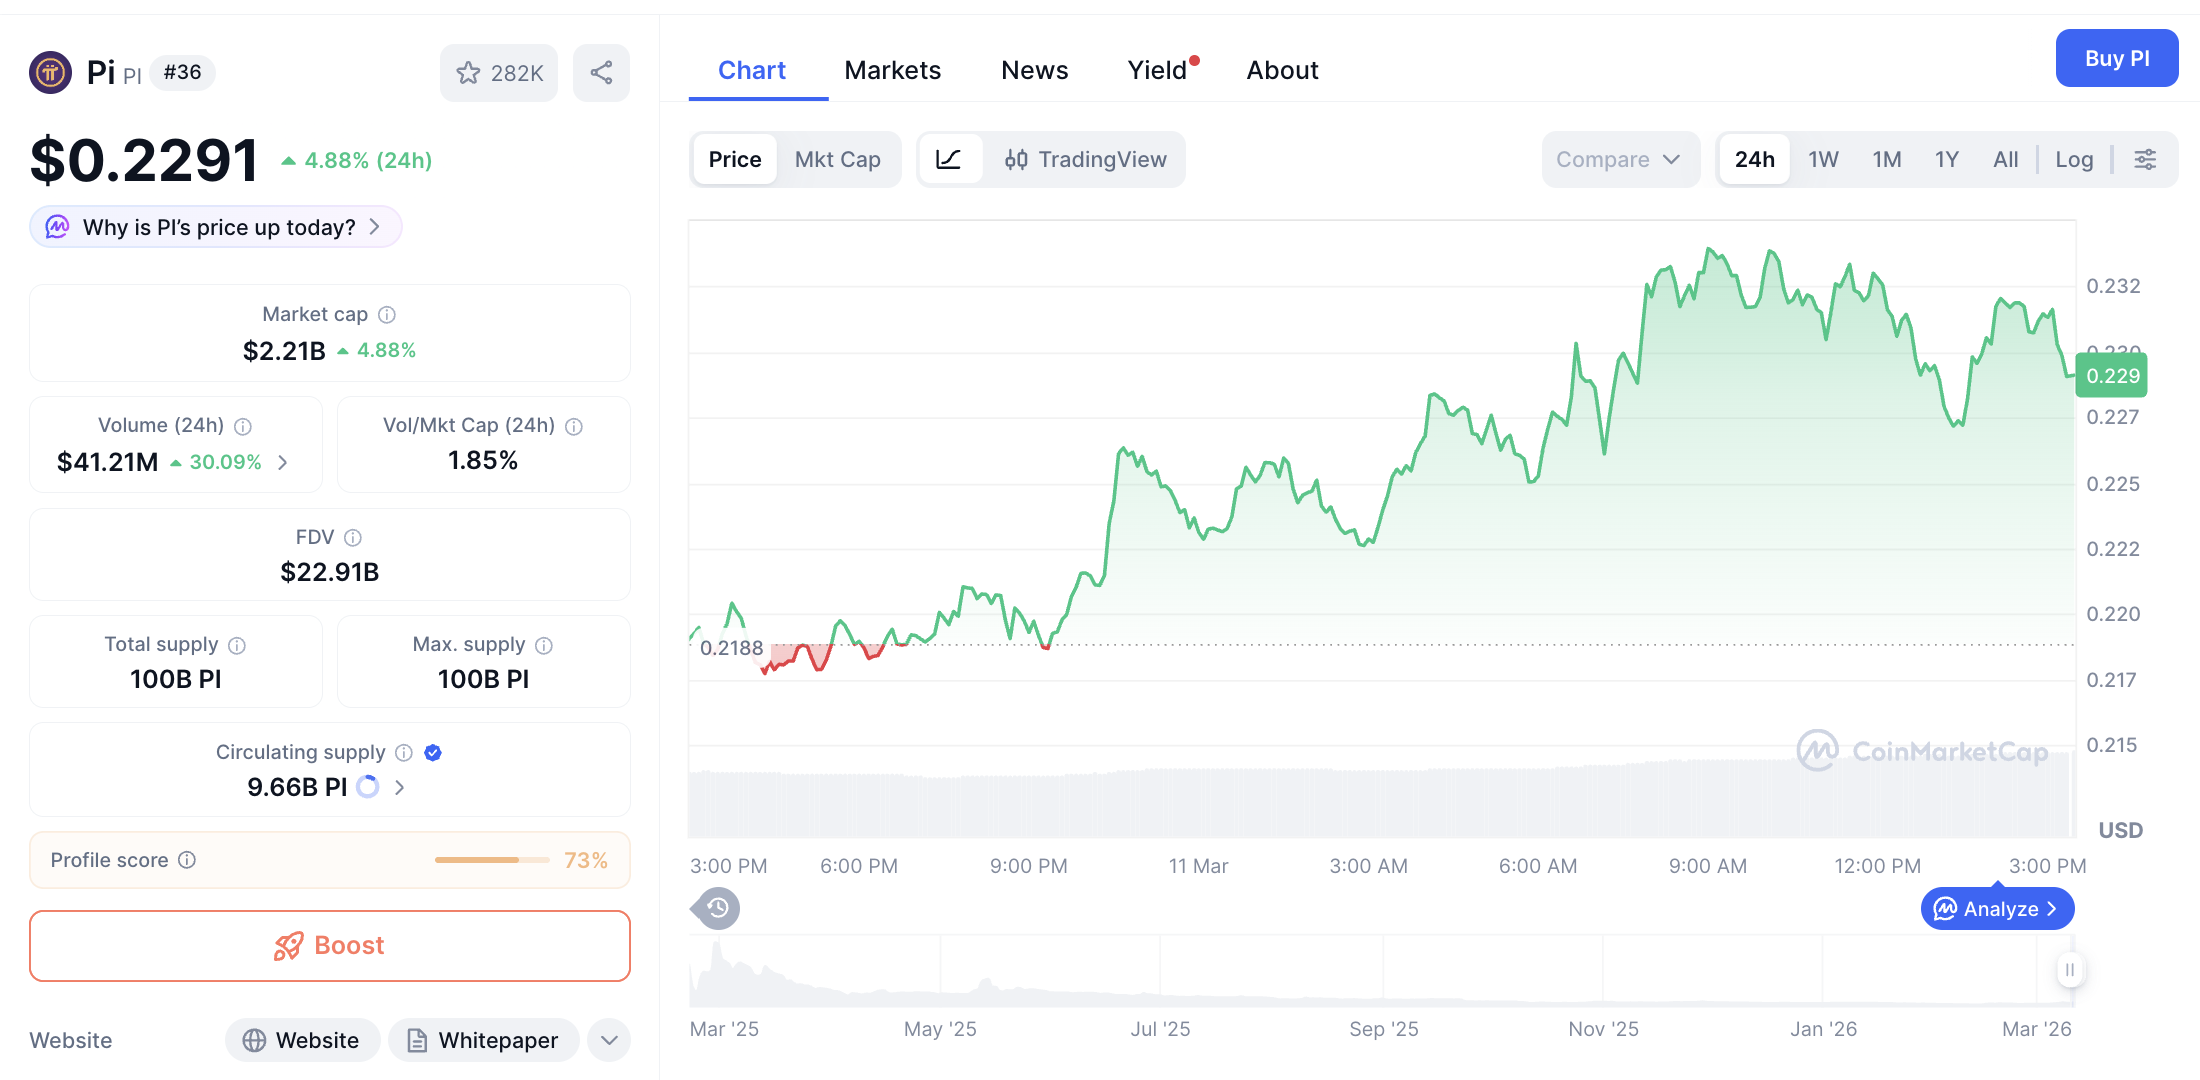Screen dimensions: 2200x1080
Task: Expand circulating supply details chevron
Action: (400, 787)
